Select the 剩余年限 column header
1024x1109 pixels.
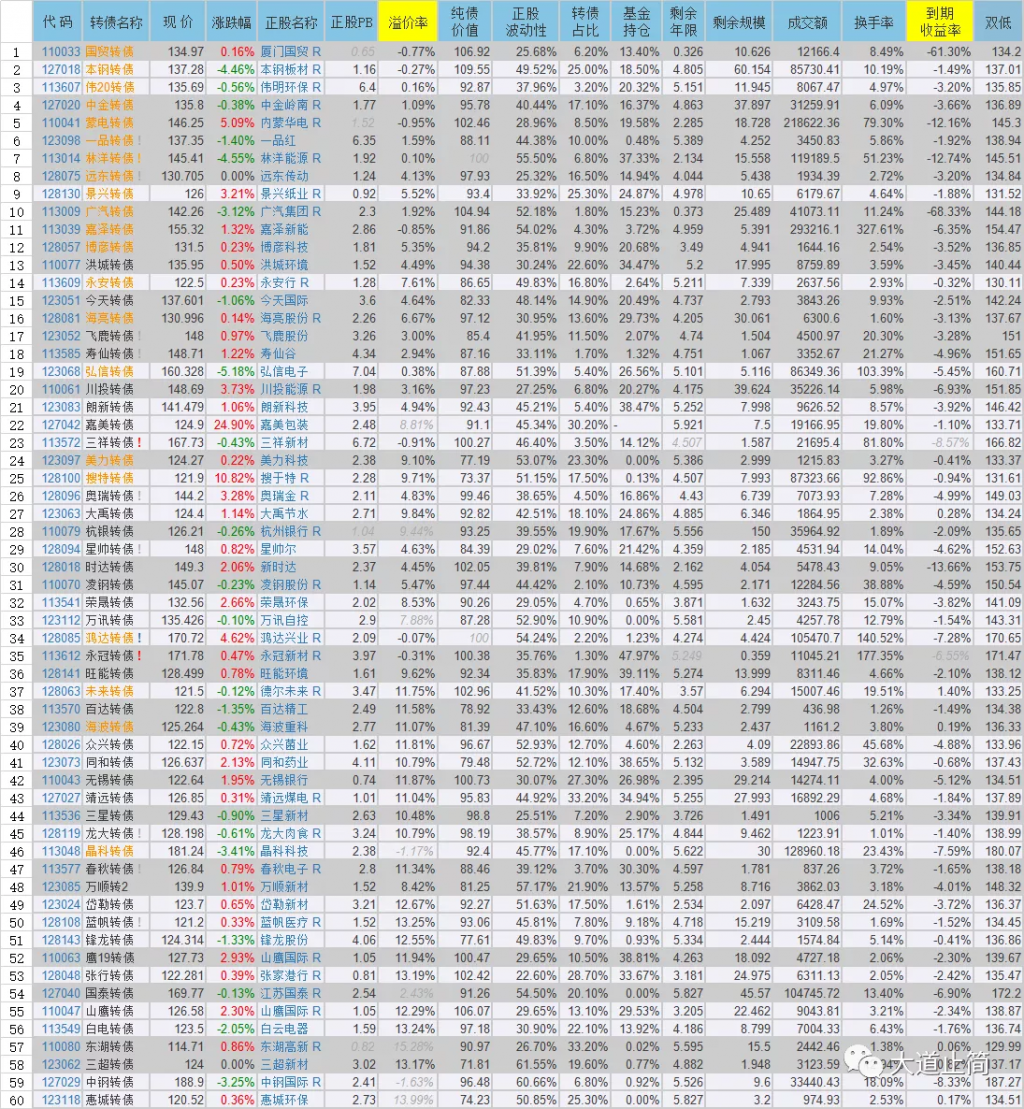click(683, 22)
